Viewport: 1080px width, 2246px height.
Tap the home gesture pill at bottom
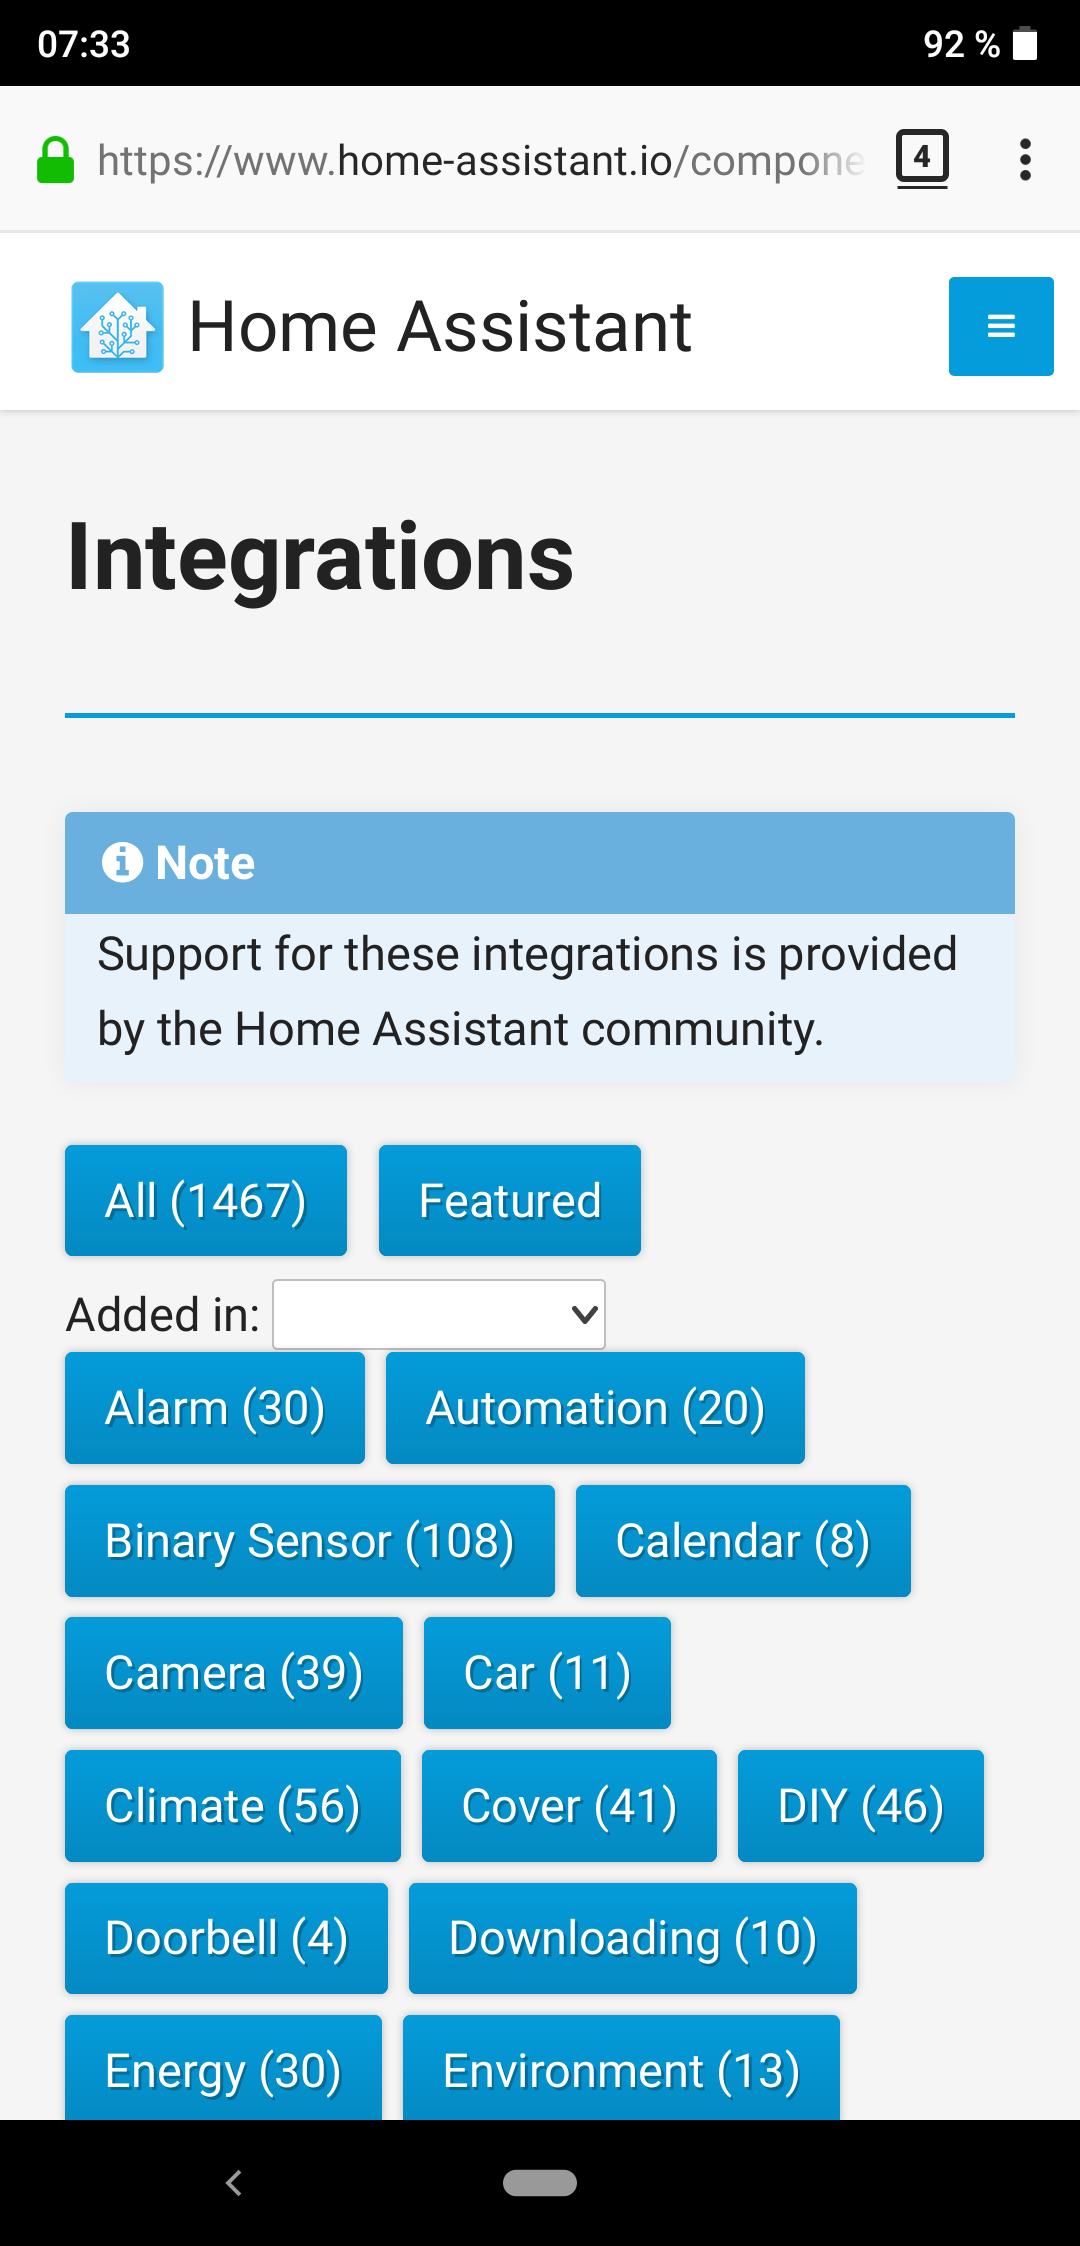coord(540,2183)
